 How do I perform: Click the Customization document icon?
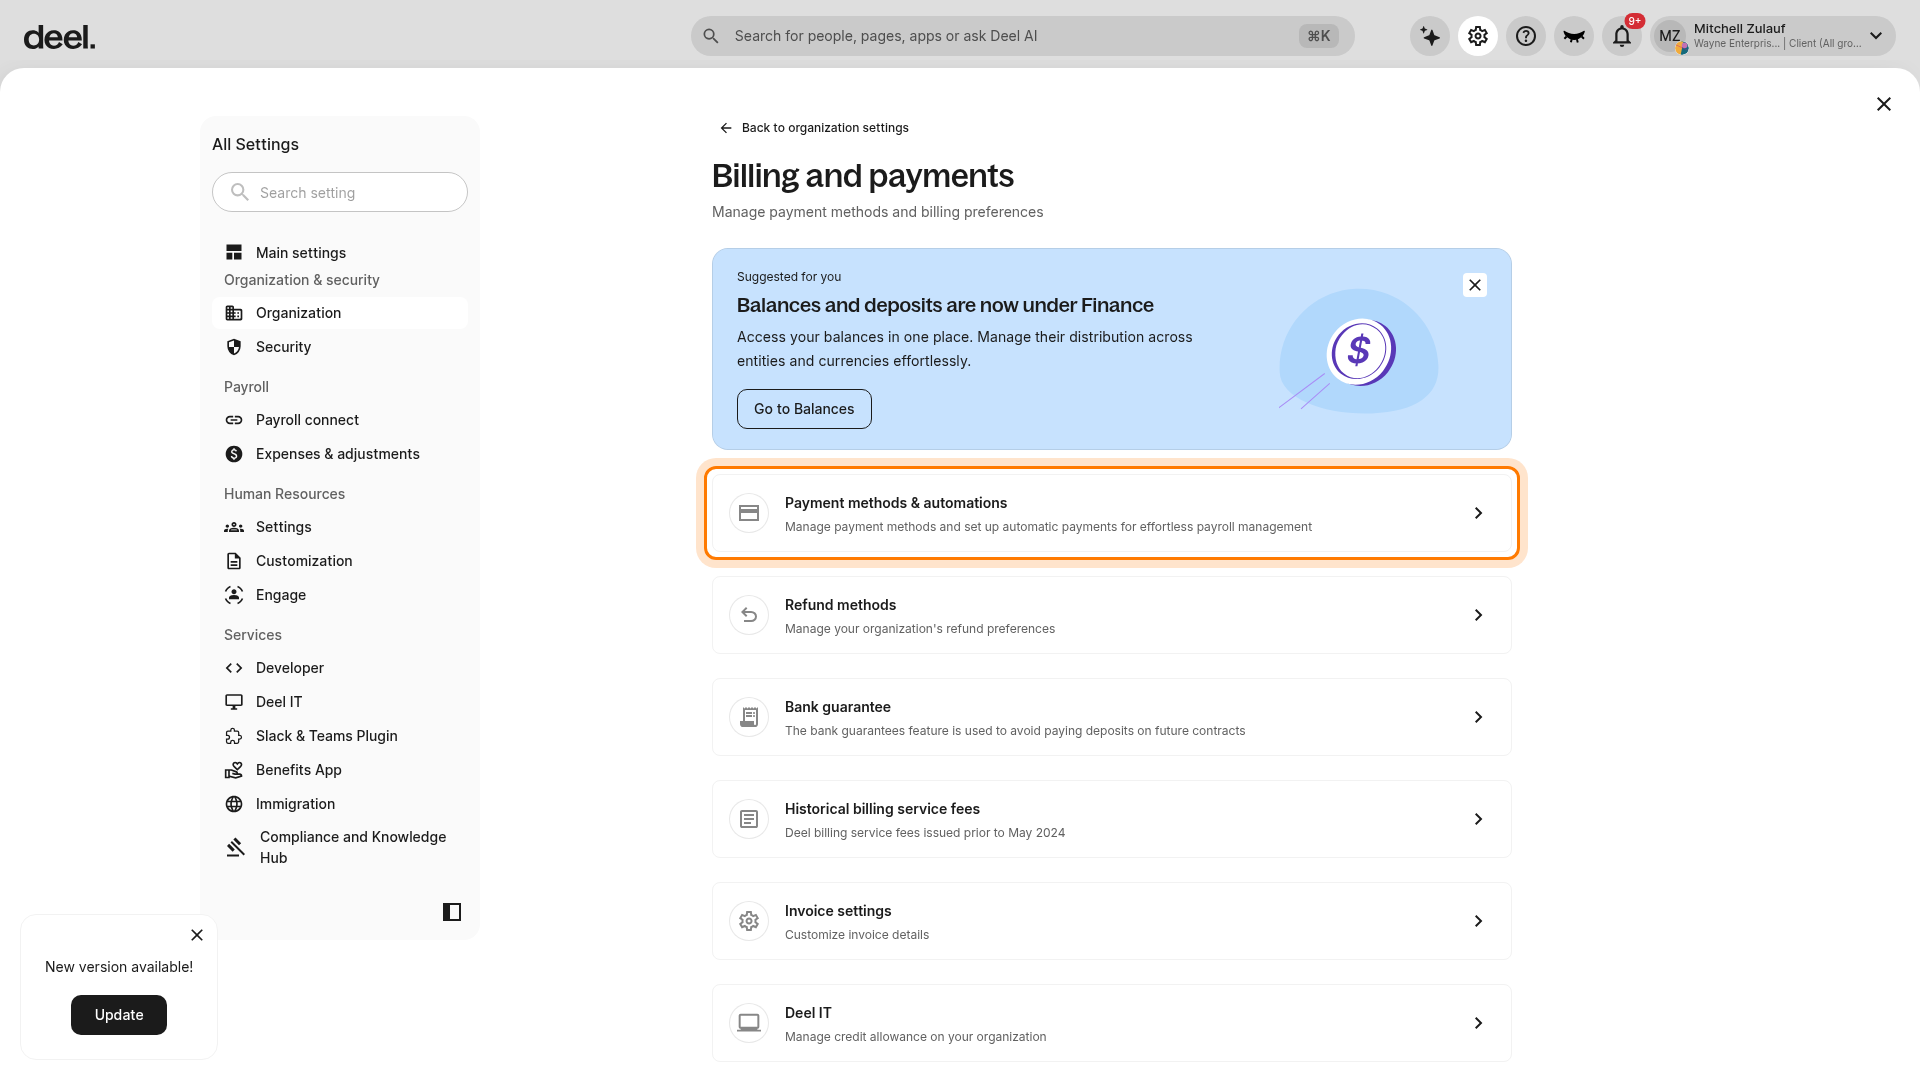pos(234,561)
